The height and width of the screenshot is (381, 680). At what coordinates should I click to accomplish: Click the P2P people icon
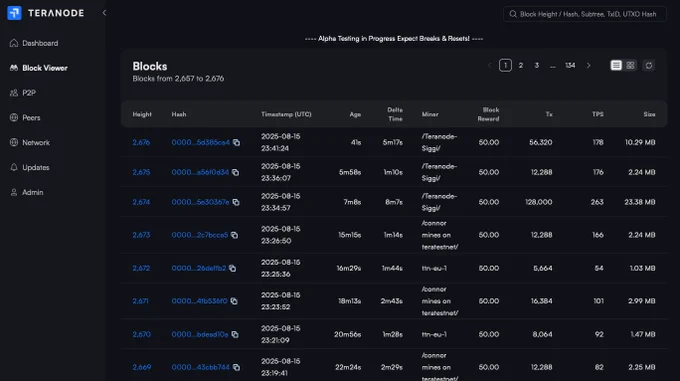tap(14, 93)
